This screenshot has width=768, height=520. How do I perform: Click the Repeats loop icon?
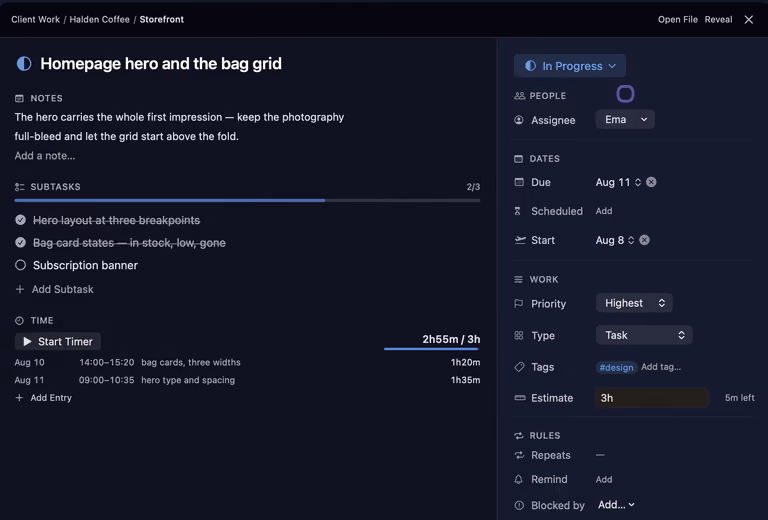pyautogui.click(x=519, y=455)
